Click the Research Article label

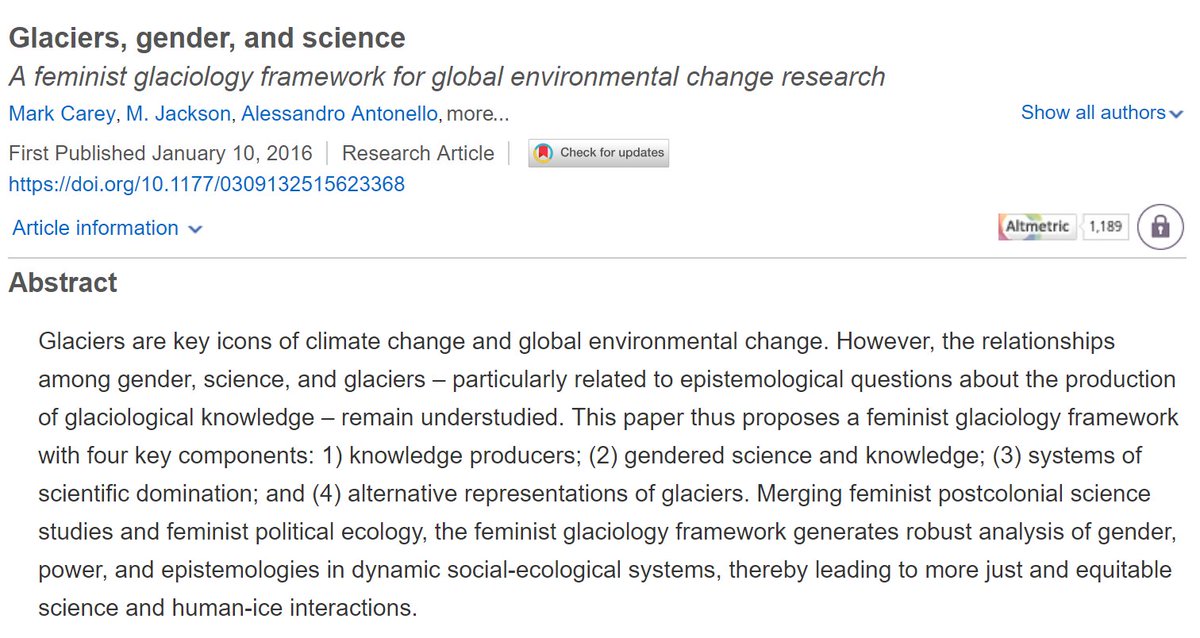(x=418, y=153)
